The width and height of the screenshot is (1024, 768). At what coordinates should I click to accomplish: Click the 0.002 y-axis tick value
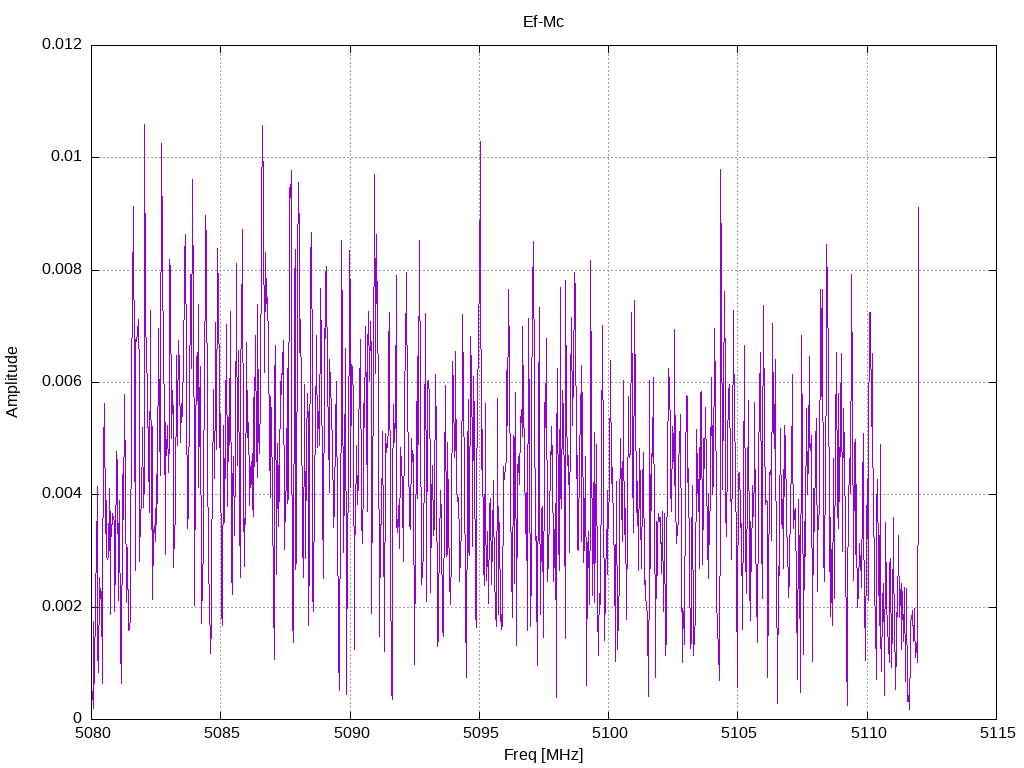tap(62, 606)
